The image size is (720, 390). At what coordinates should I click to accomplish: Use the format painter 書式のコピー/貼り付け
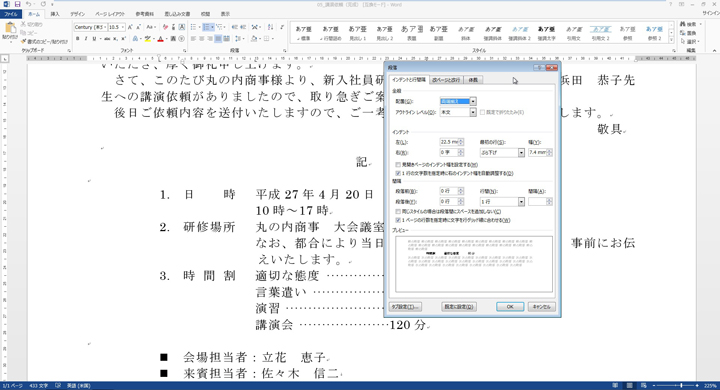pyautogui.click(x=45, y=42)
